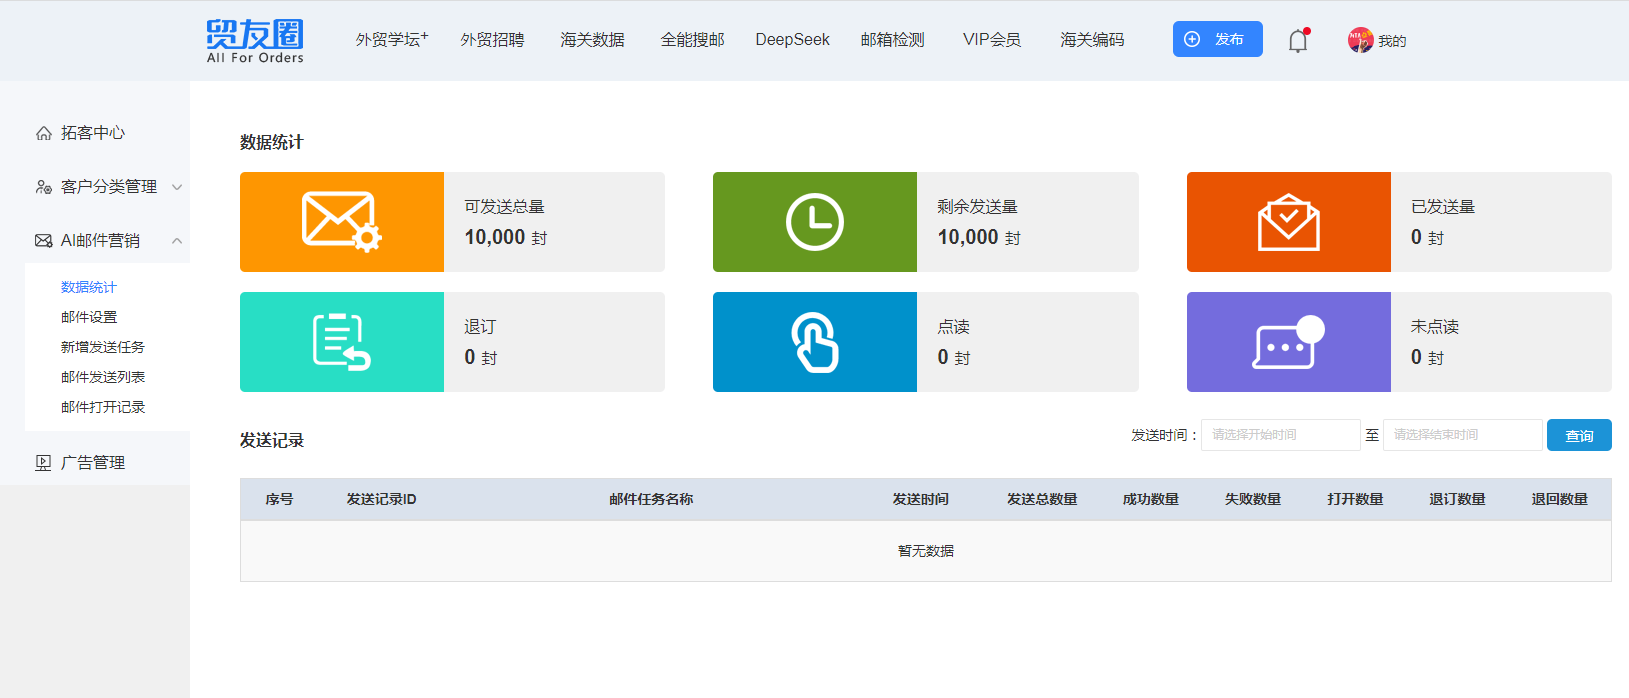Click the purple chat-bubble unread icon
Image resolution: width=1629 pixels, height=698 pixels.
[1288, 342]
